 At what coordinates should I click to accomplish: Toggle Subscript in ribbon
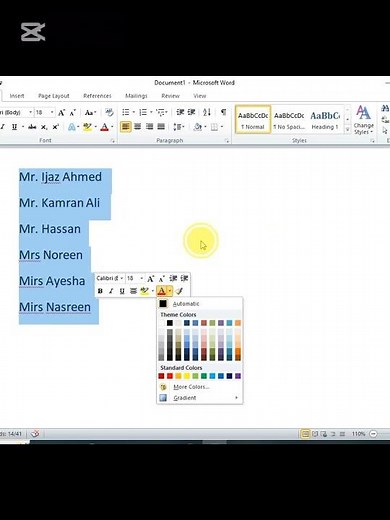pos(44,127)
